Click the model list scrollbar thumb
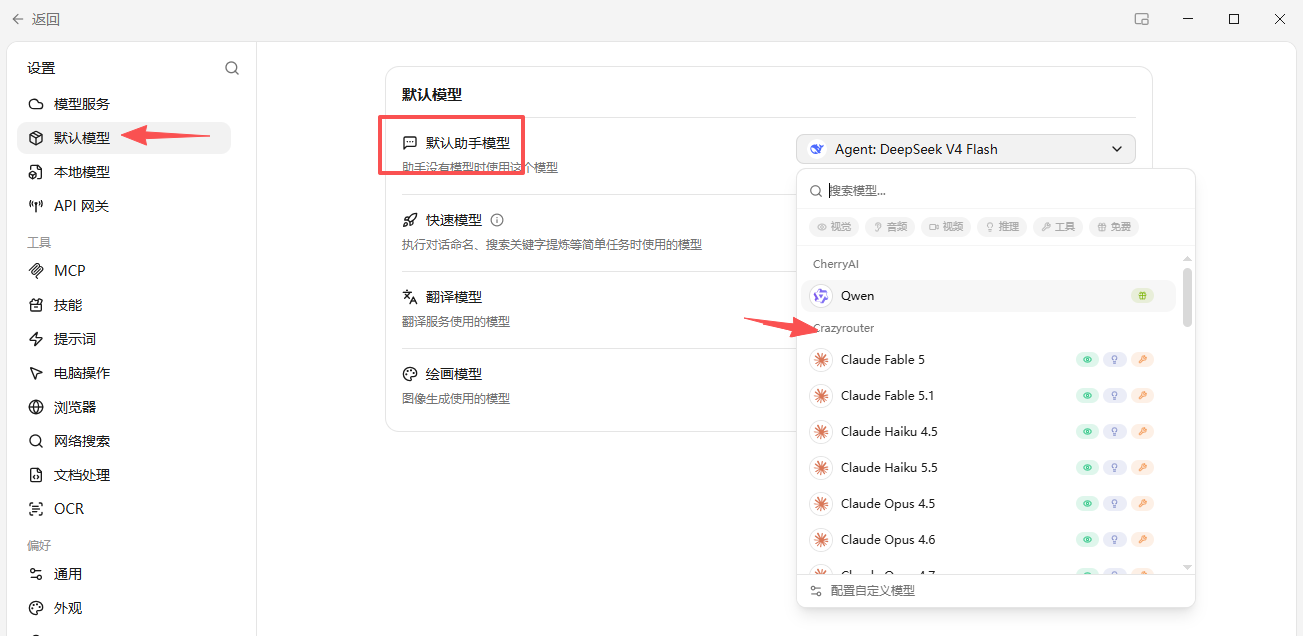 coord(1187,296)
